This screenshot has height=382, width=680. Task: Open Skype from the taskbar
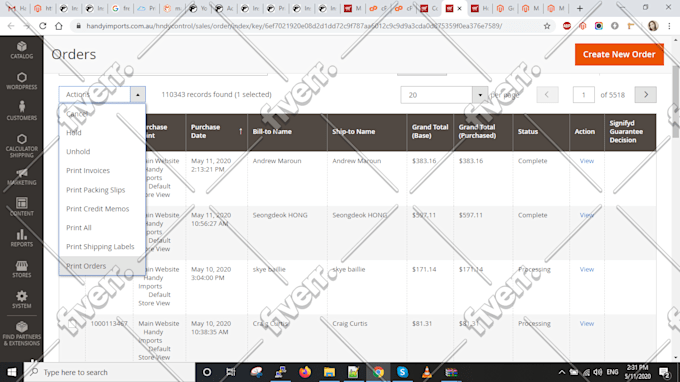click(x=402, y=372)
